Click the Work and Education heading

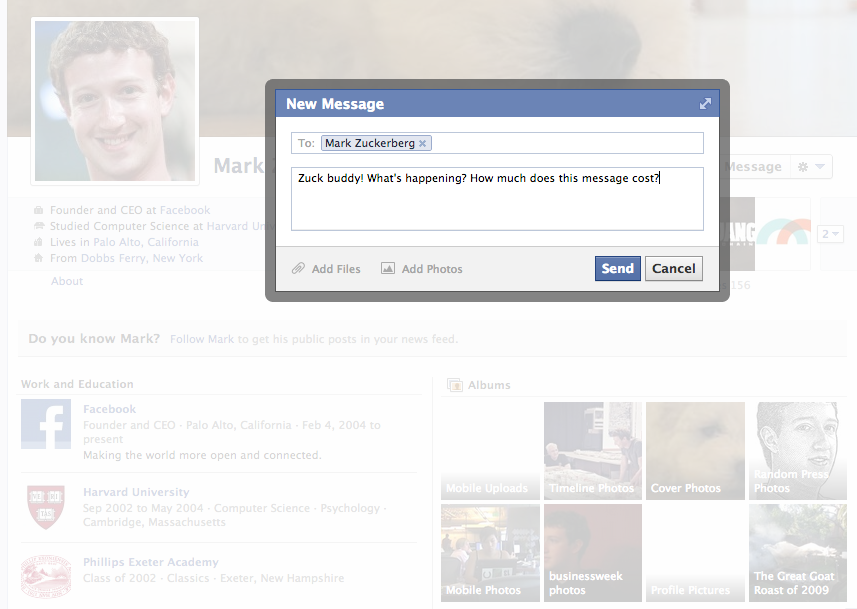(x=77, y=384)
